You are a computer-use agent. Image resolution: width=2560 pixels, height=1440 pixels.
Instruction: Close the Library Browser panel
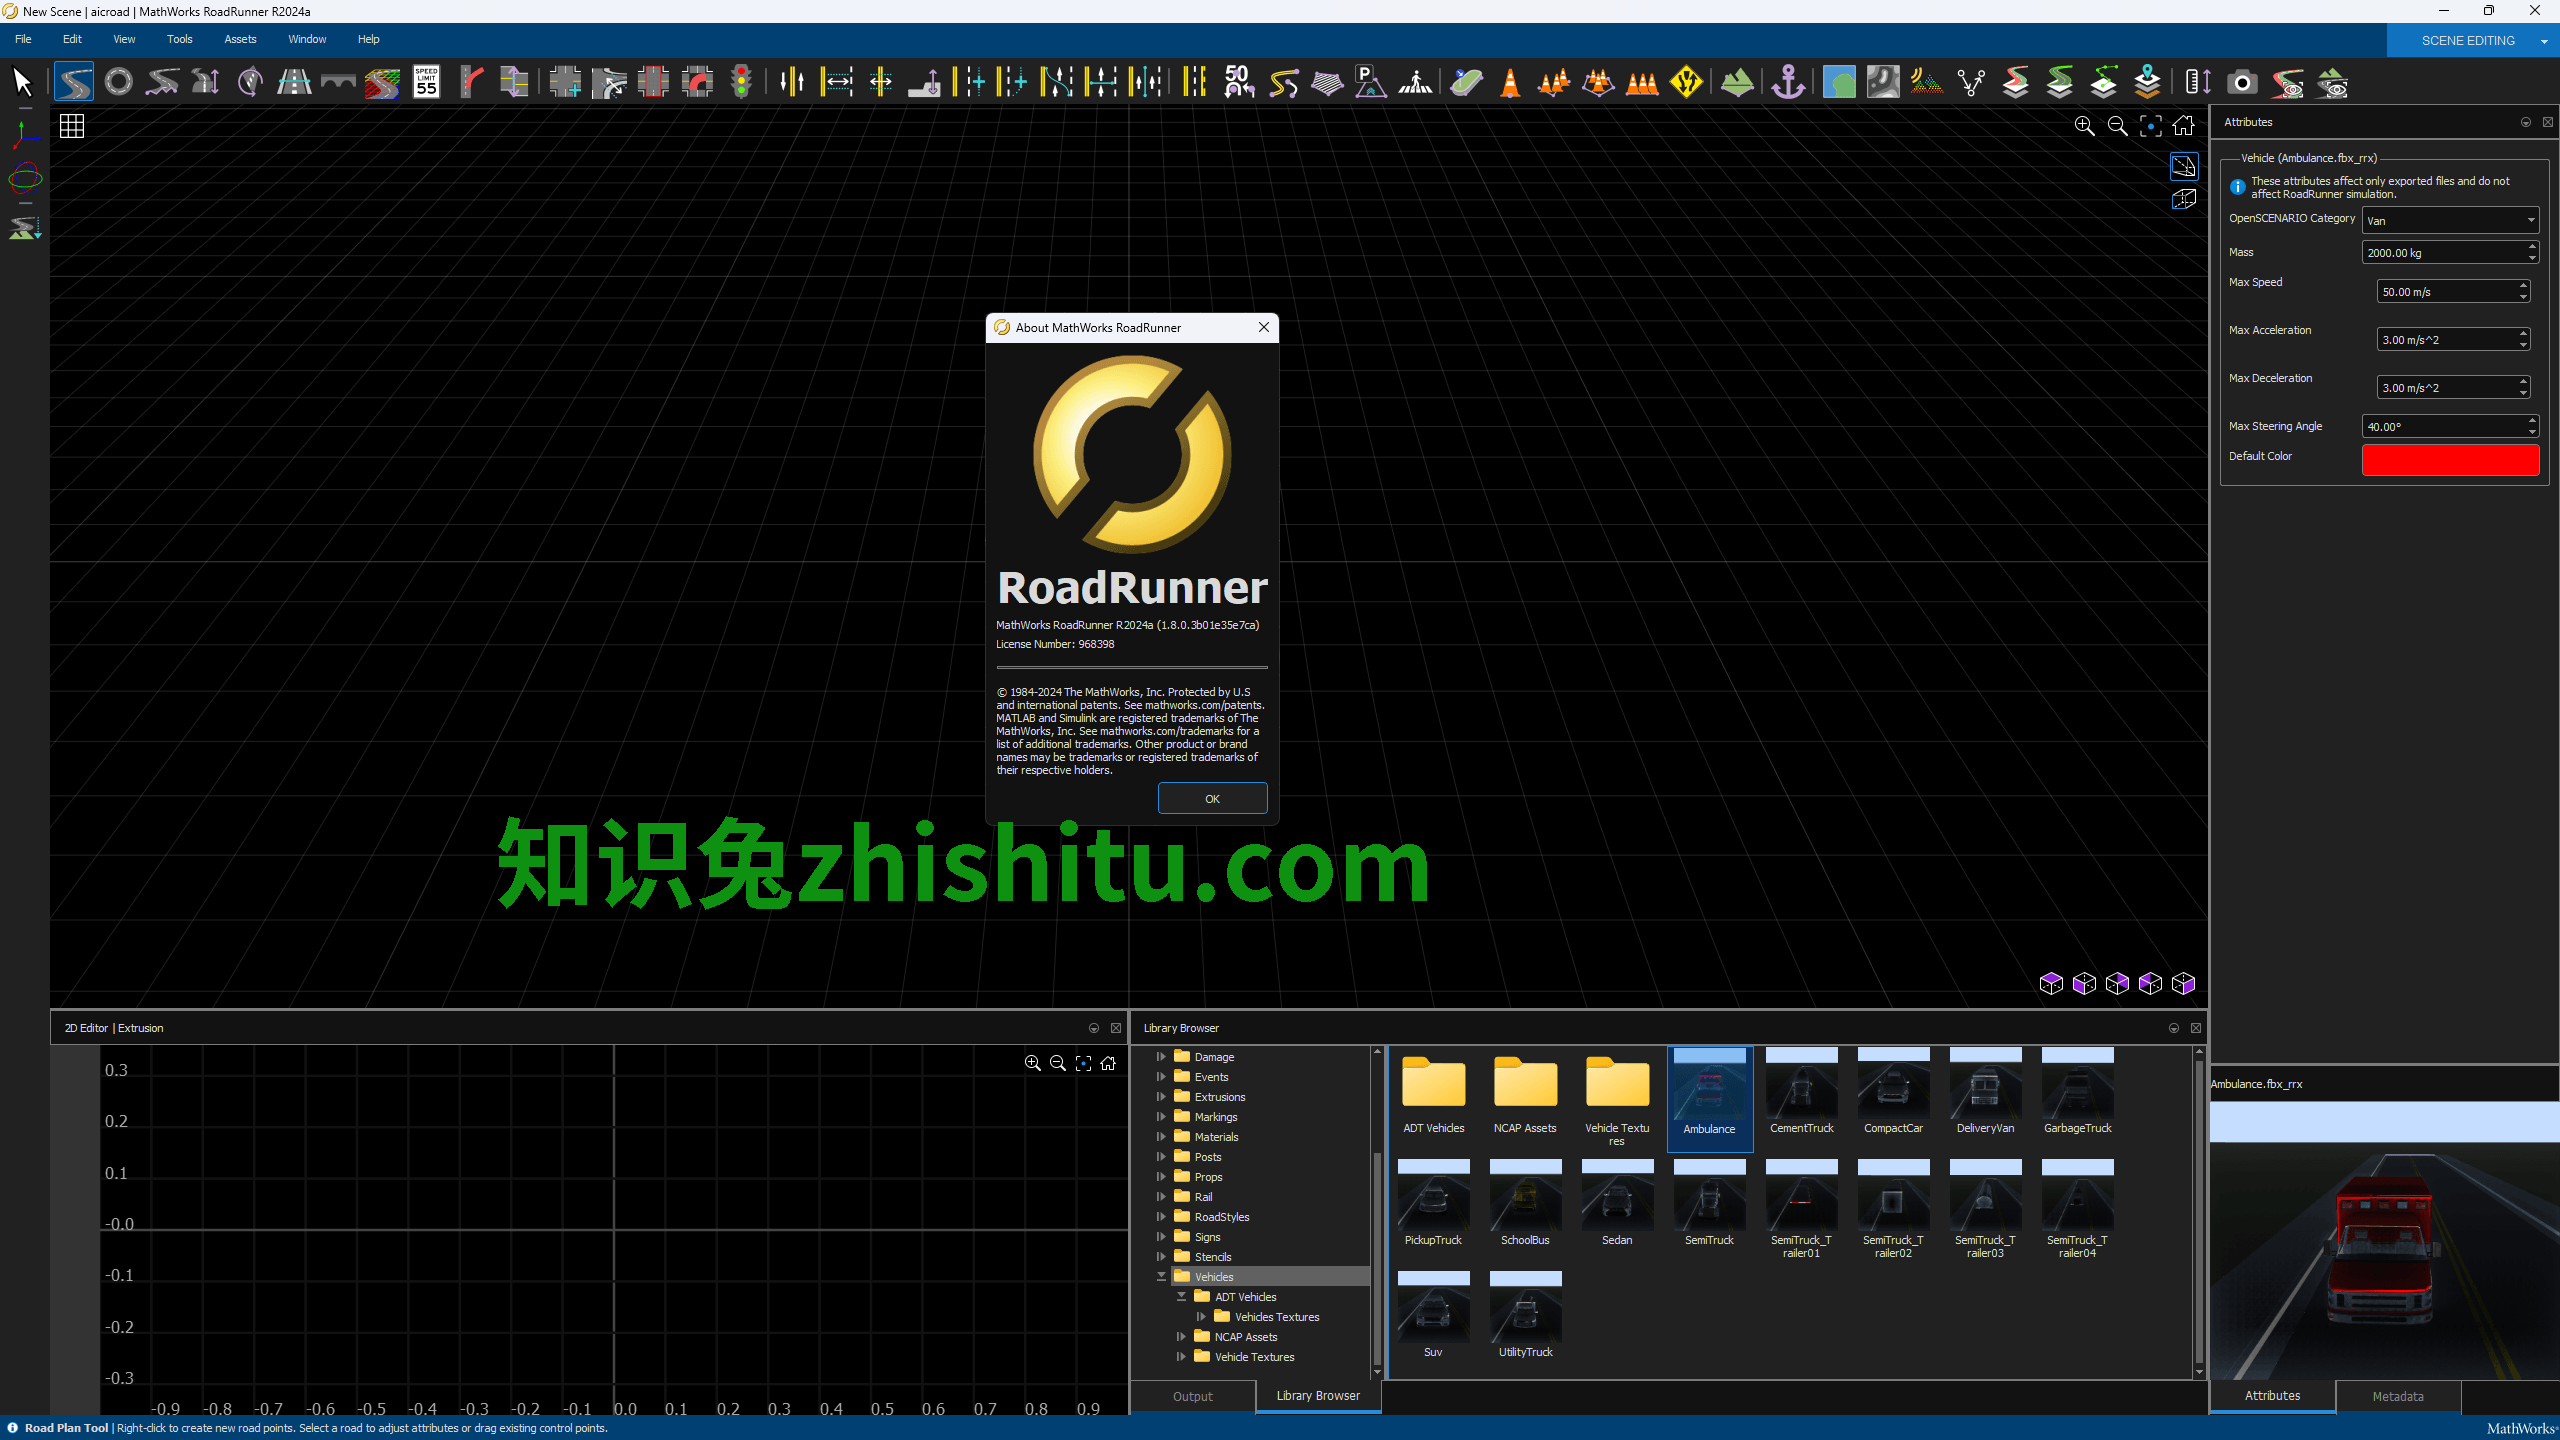2196,1028
